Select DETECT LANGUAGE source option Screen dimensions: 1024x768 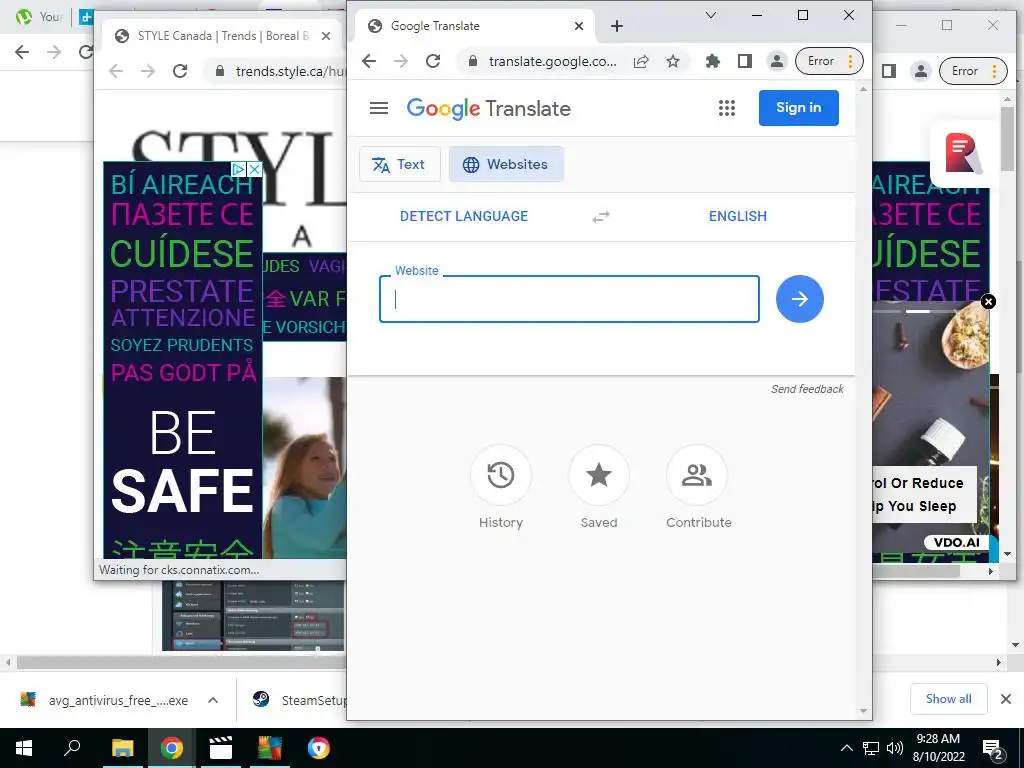pos(464,216)
